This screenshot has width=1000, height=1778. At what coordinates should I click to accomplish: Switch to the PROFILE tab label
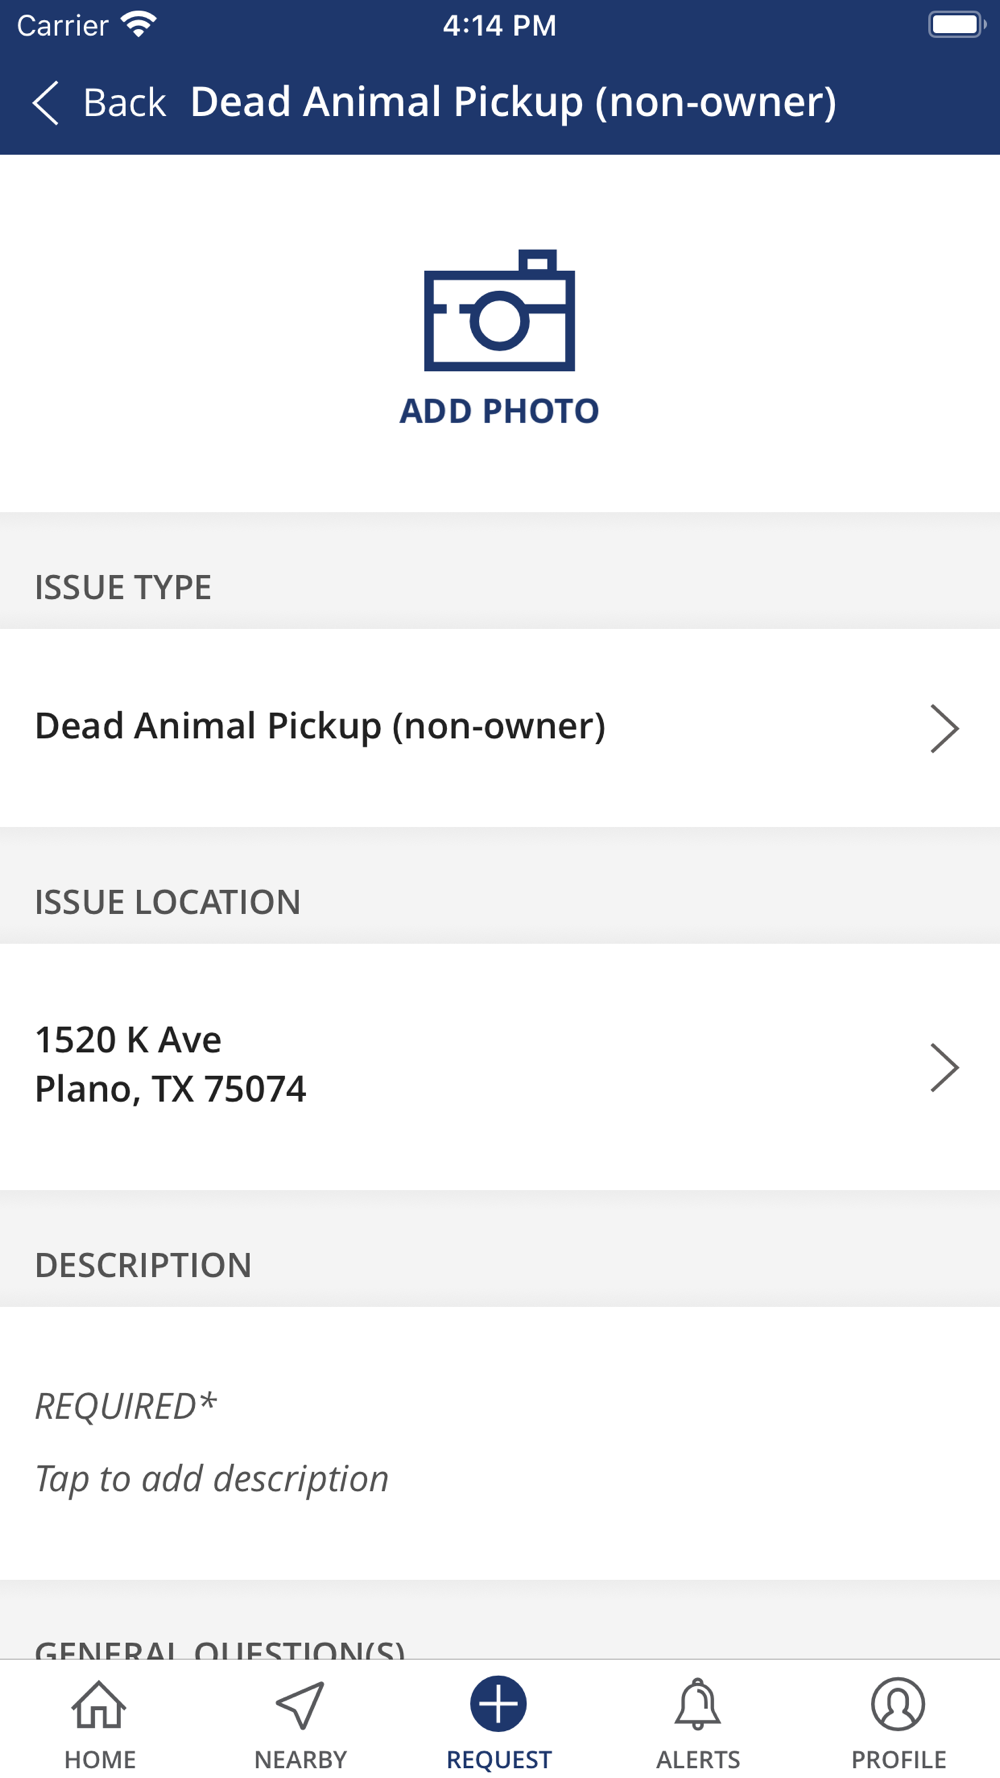tap(898, 1759)
